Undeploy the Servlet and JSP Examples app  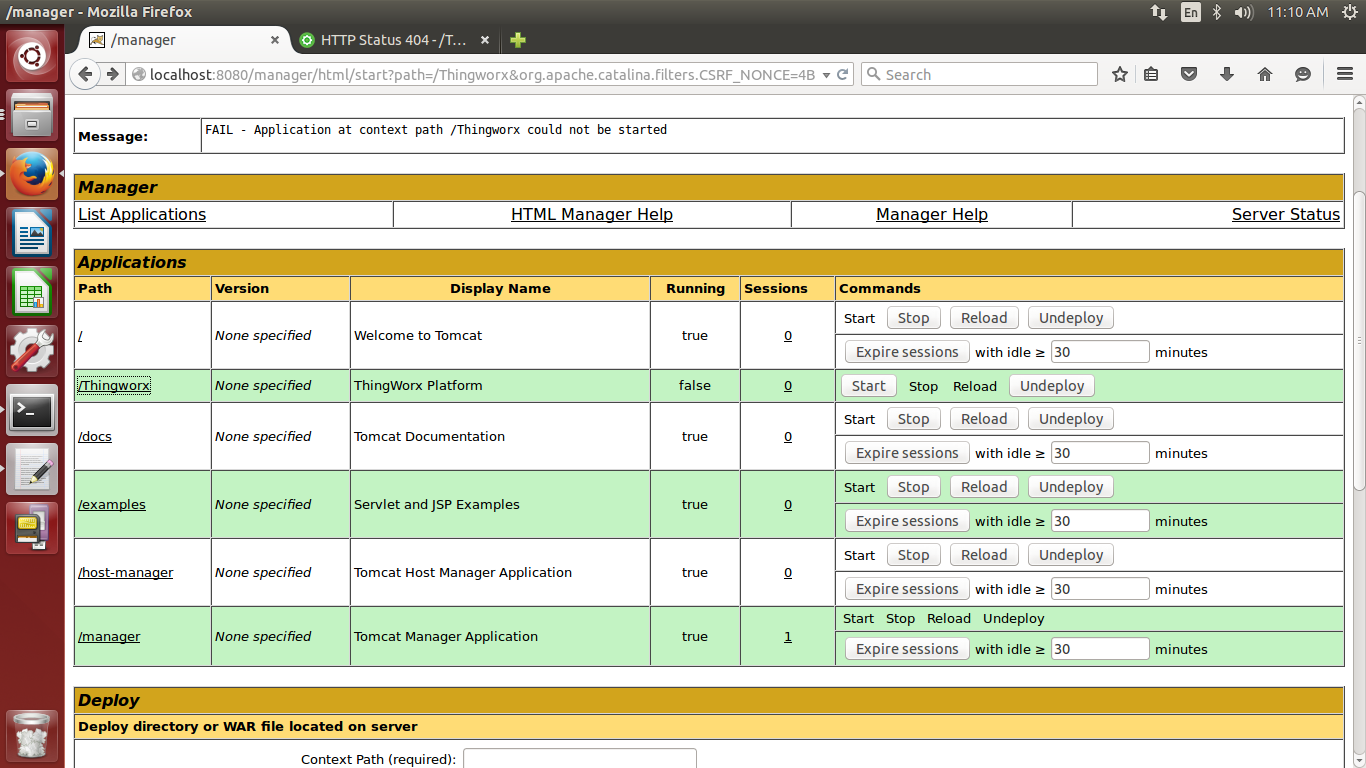(1071, 487)
